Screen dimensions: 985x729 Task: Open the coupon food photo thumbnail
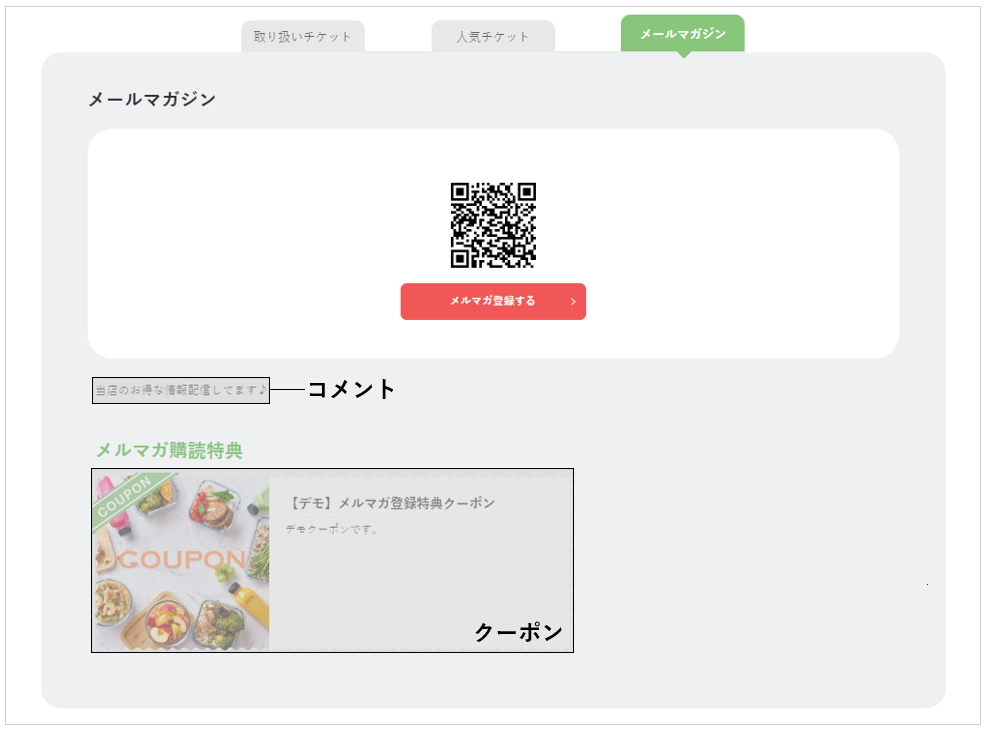coord(182,561)
